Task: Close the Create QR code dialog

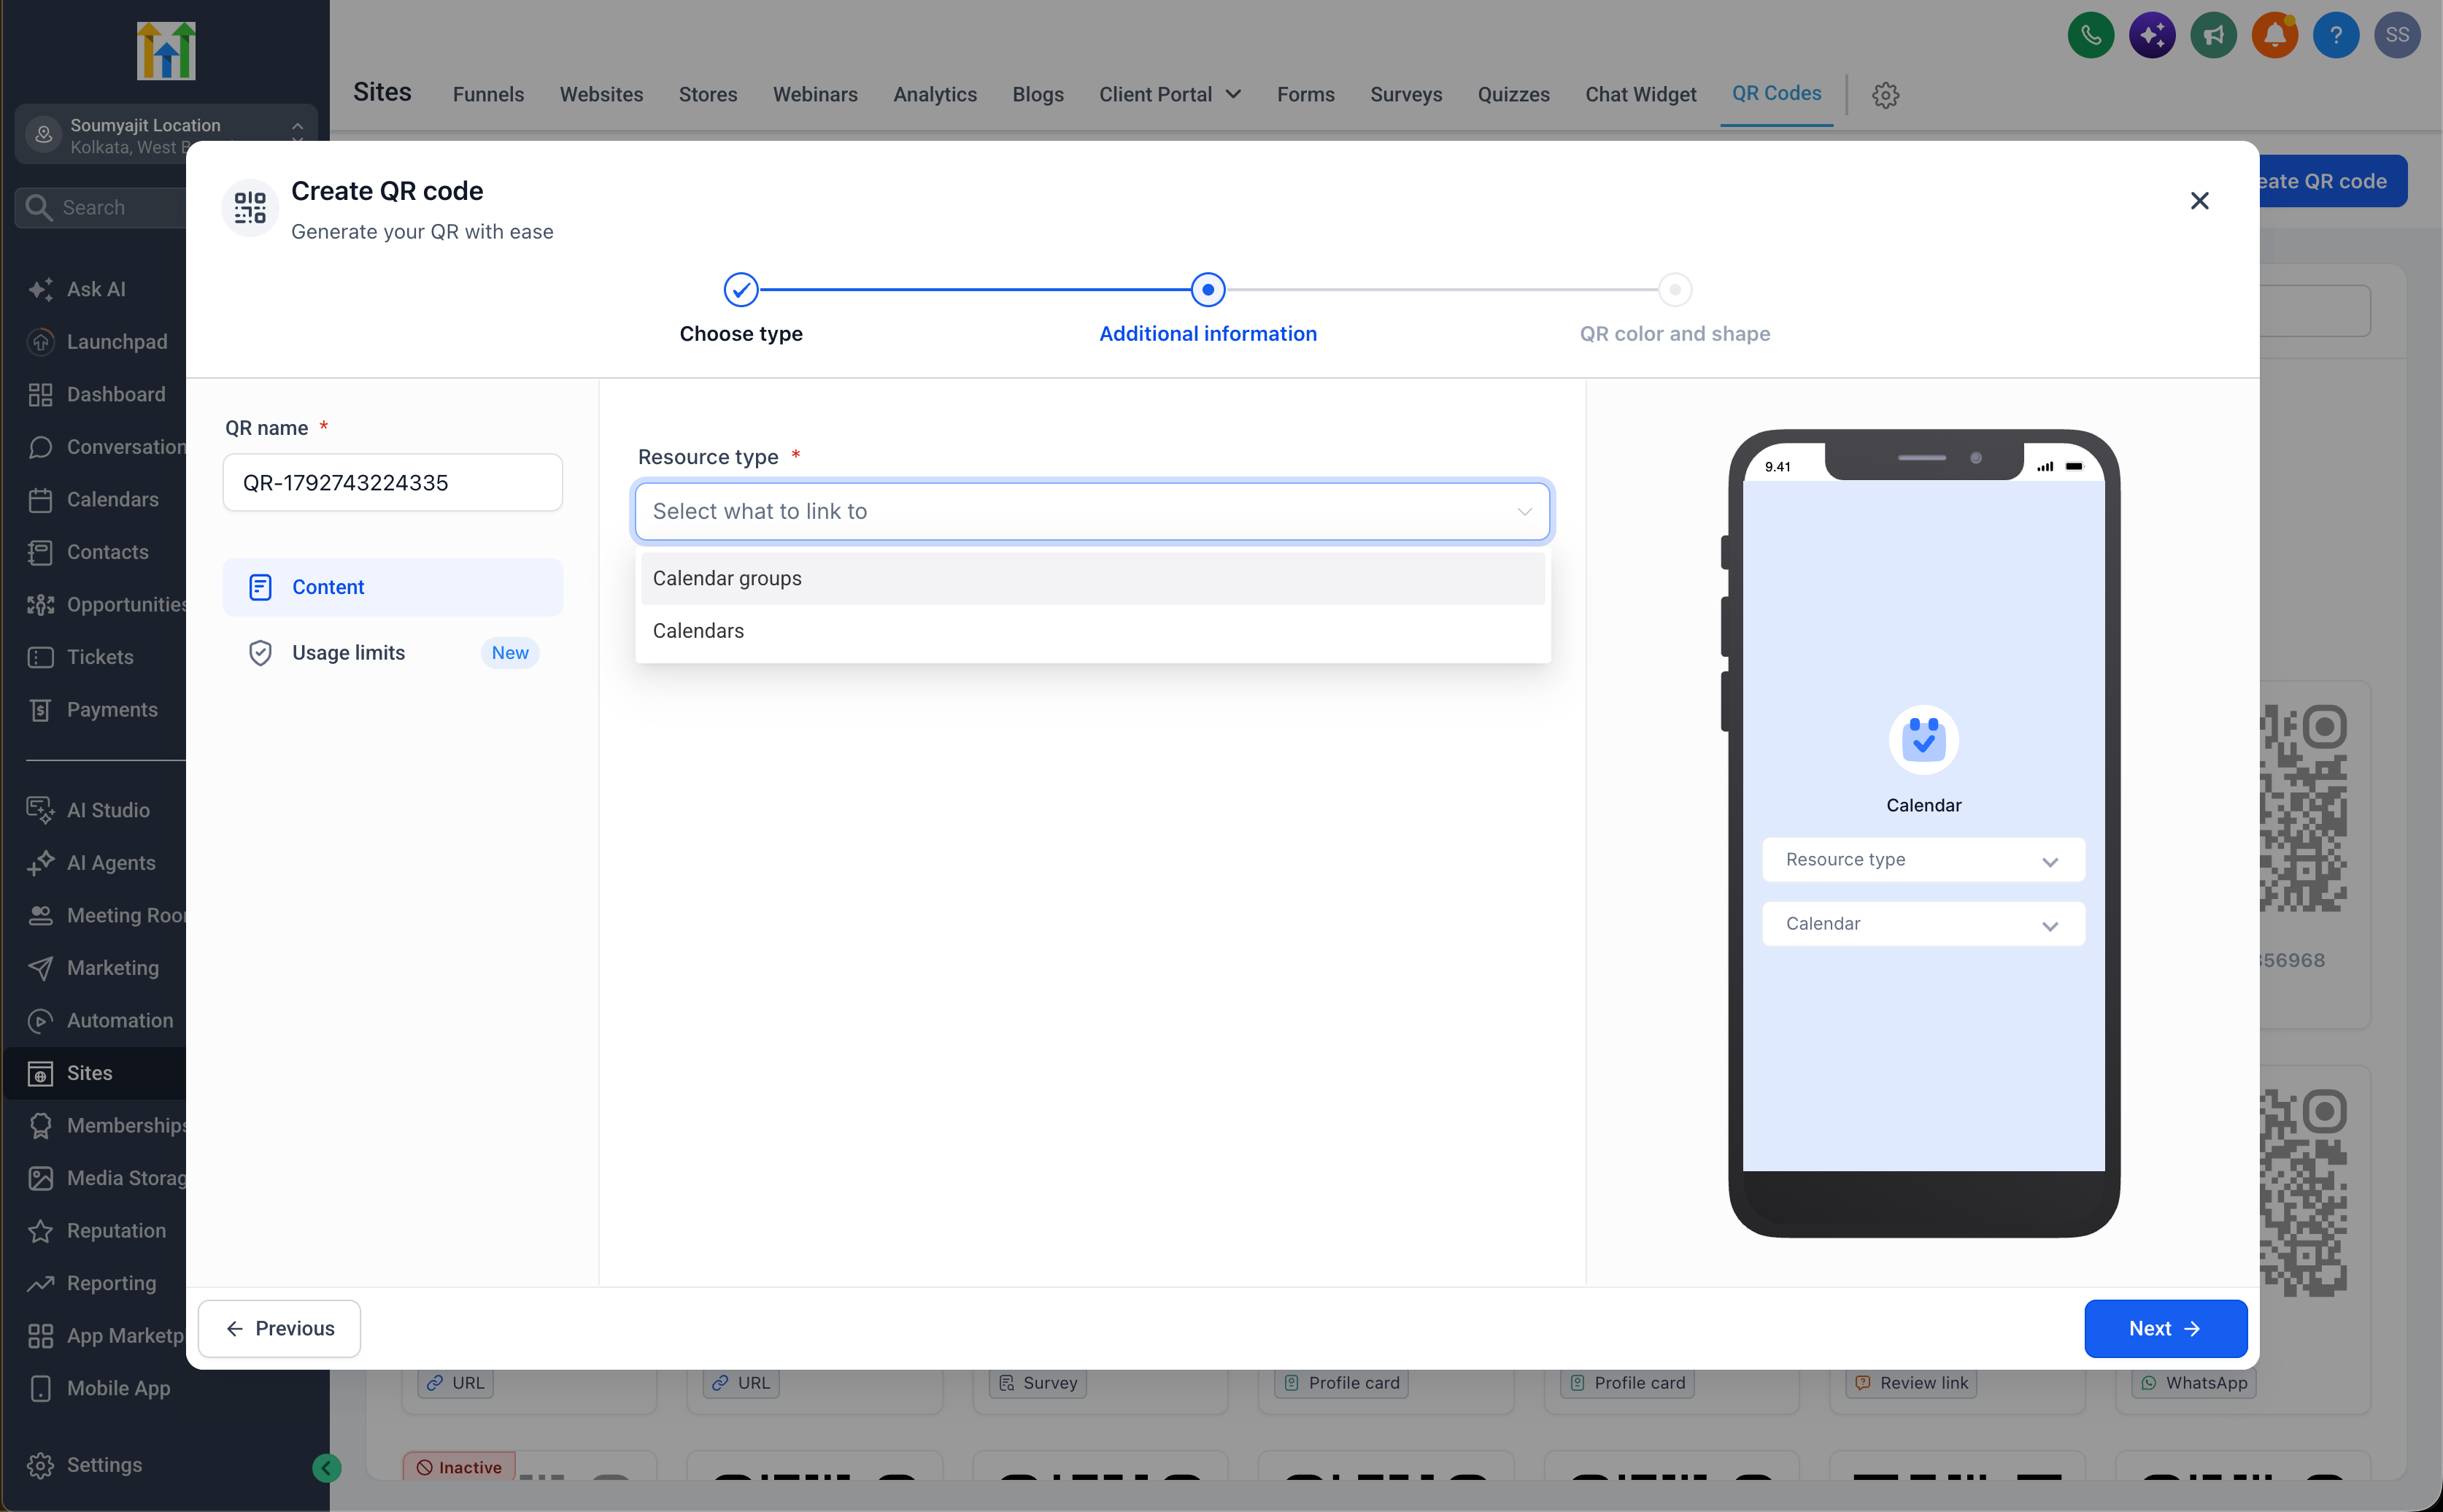Action: tap(2199, 201)
